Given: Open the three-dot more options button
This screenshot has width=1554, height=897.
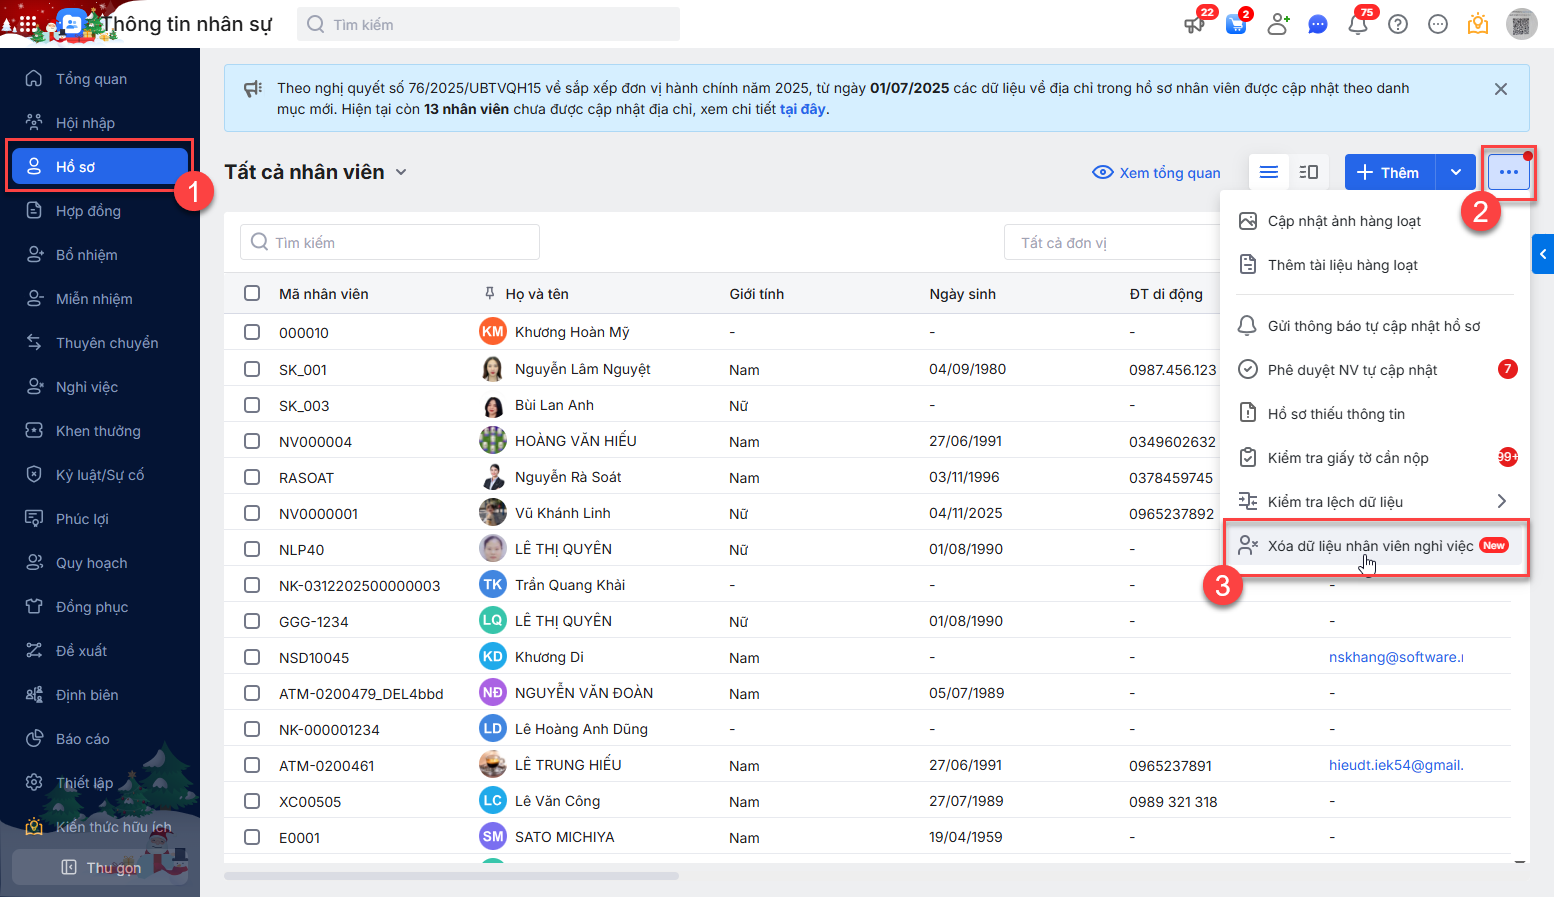Looking at the screenshot, I should click(x=1508, y=172).
